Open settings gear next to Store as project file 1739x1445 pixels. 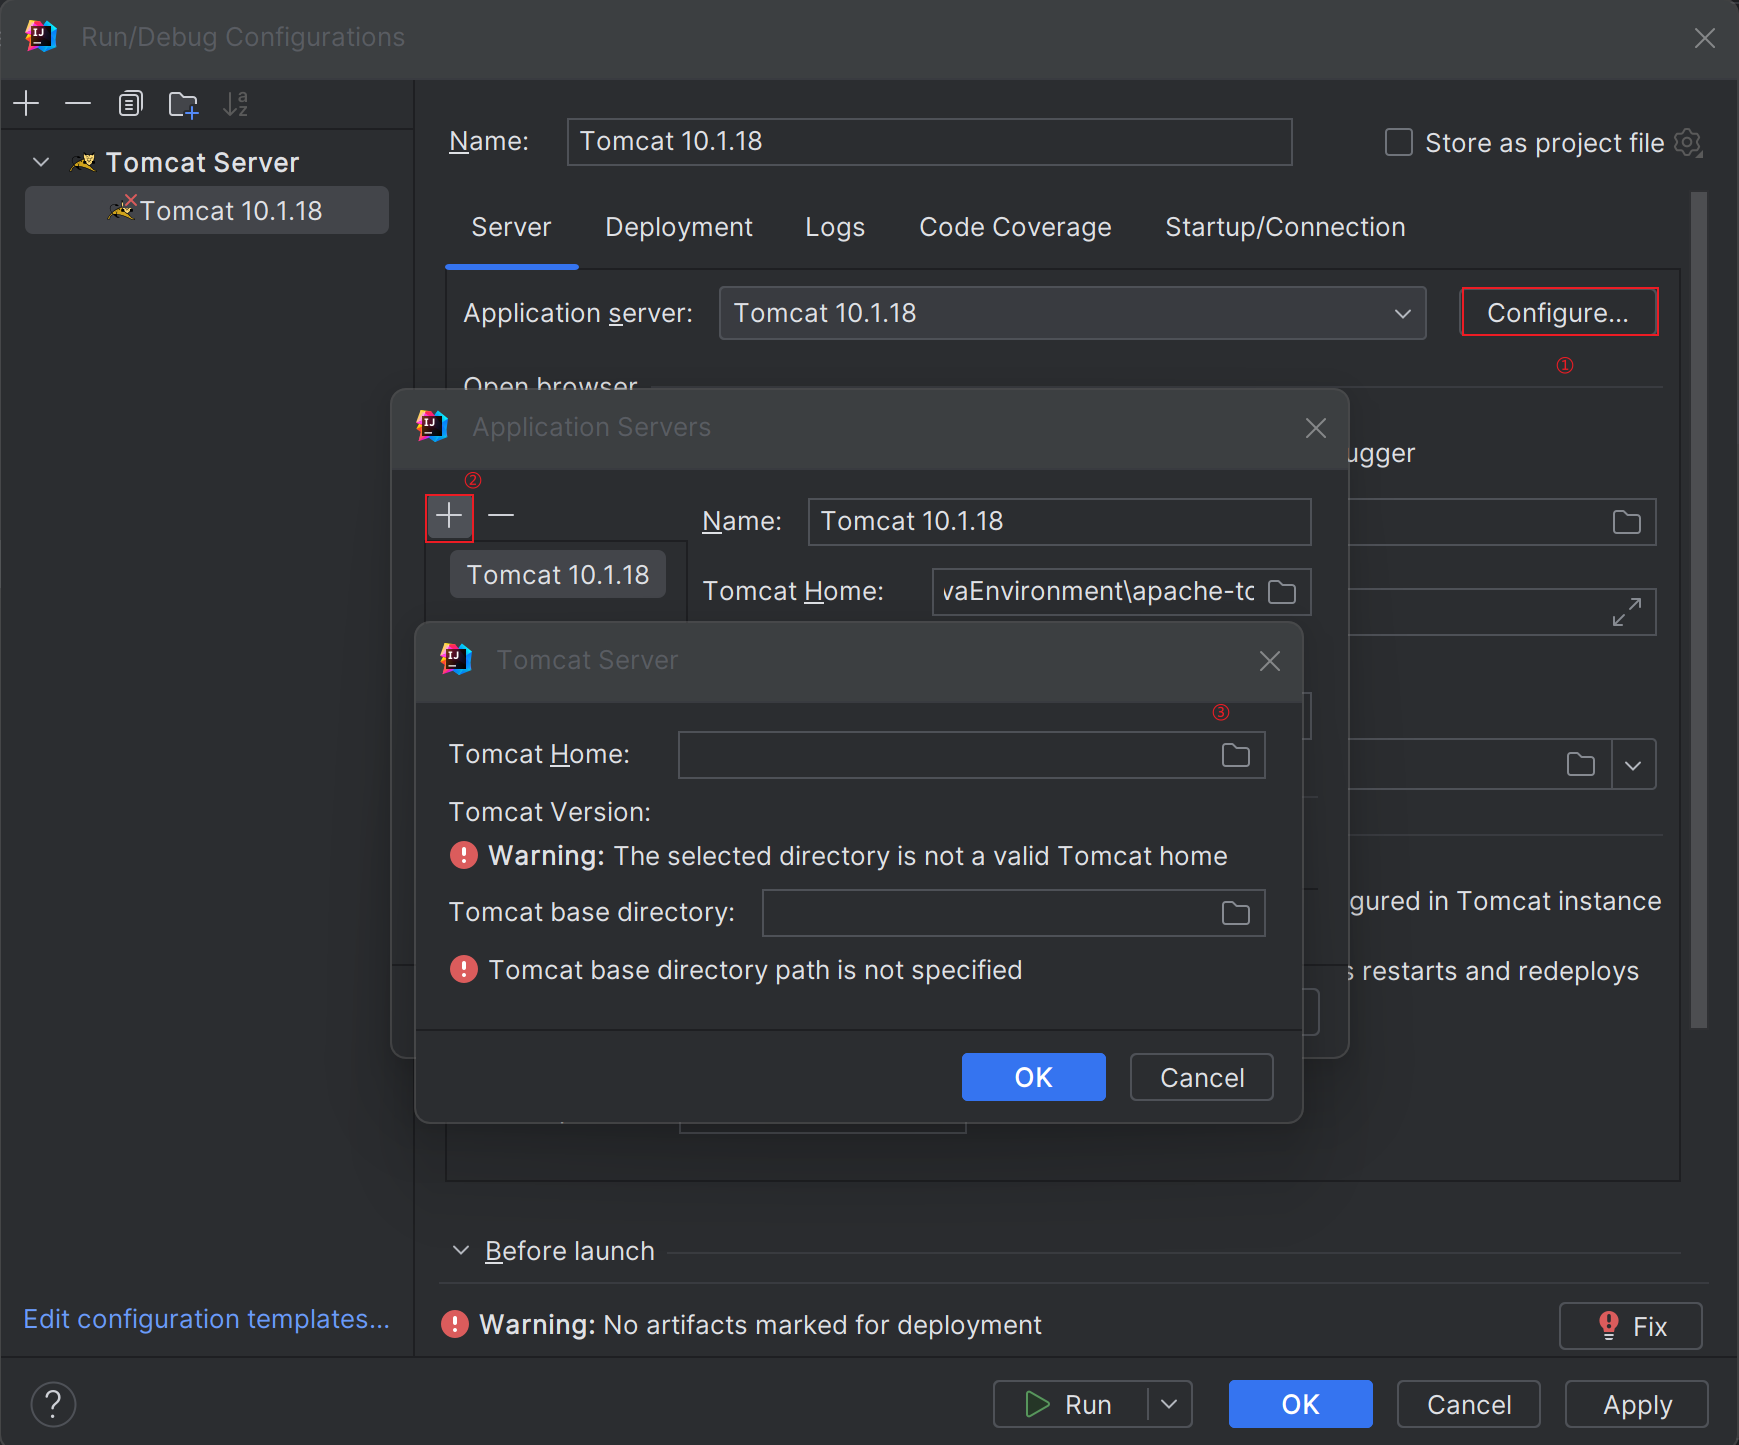[x=1688, y=142]
